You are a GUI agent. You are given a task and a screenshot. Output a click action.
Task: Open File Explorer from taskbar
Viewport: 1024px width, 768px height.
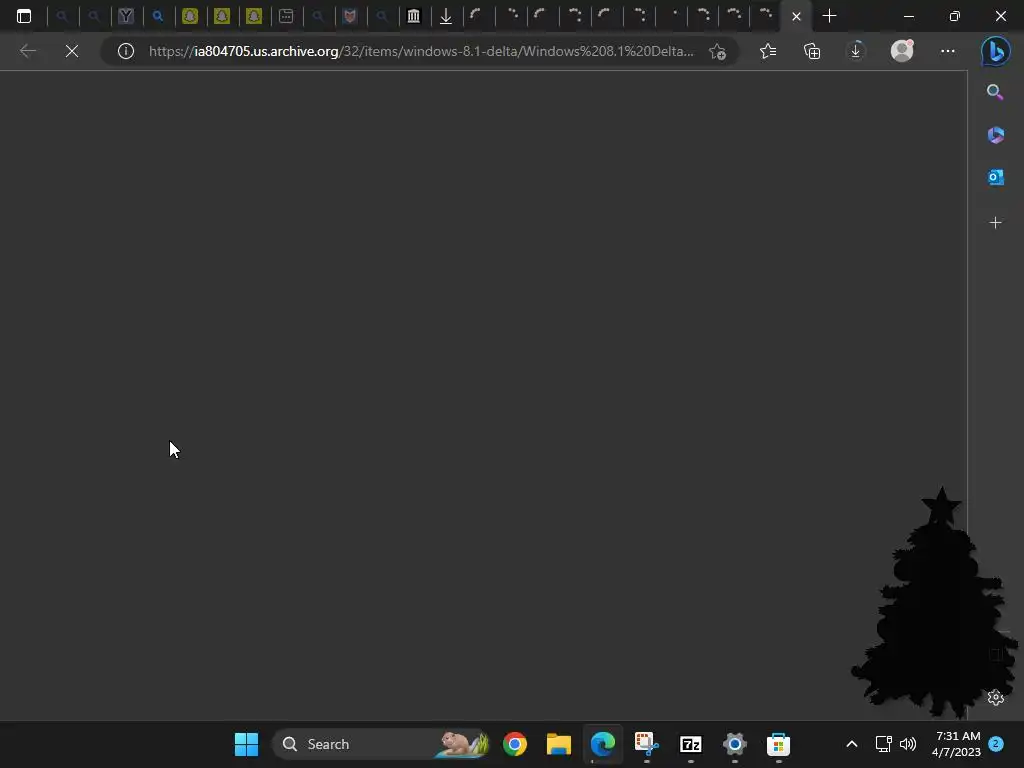click(558, 744)
